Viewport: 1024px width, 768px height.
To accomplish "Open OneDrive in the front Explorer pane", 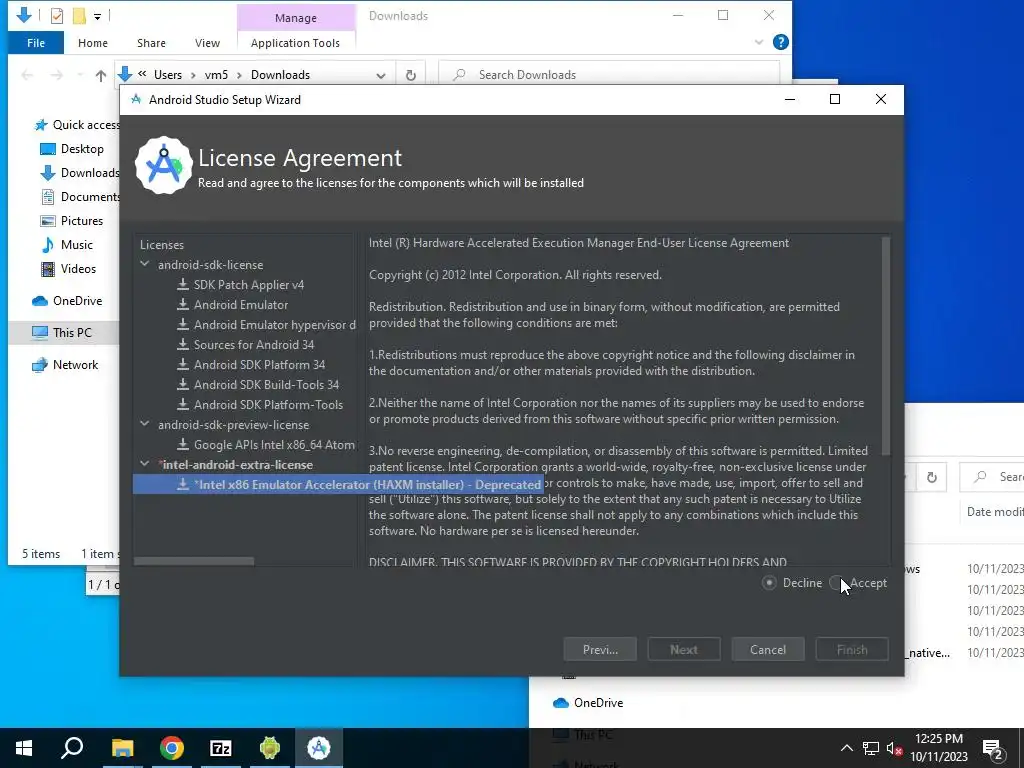I will (x=67, y=301).
